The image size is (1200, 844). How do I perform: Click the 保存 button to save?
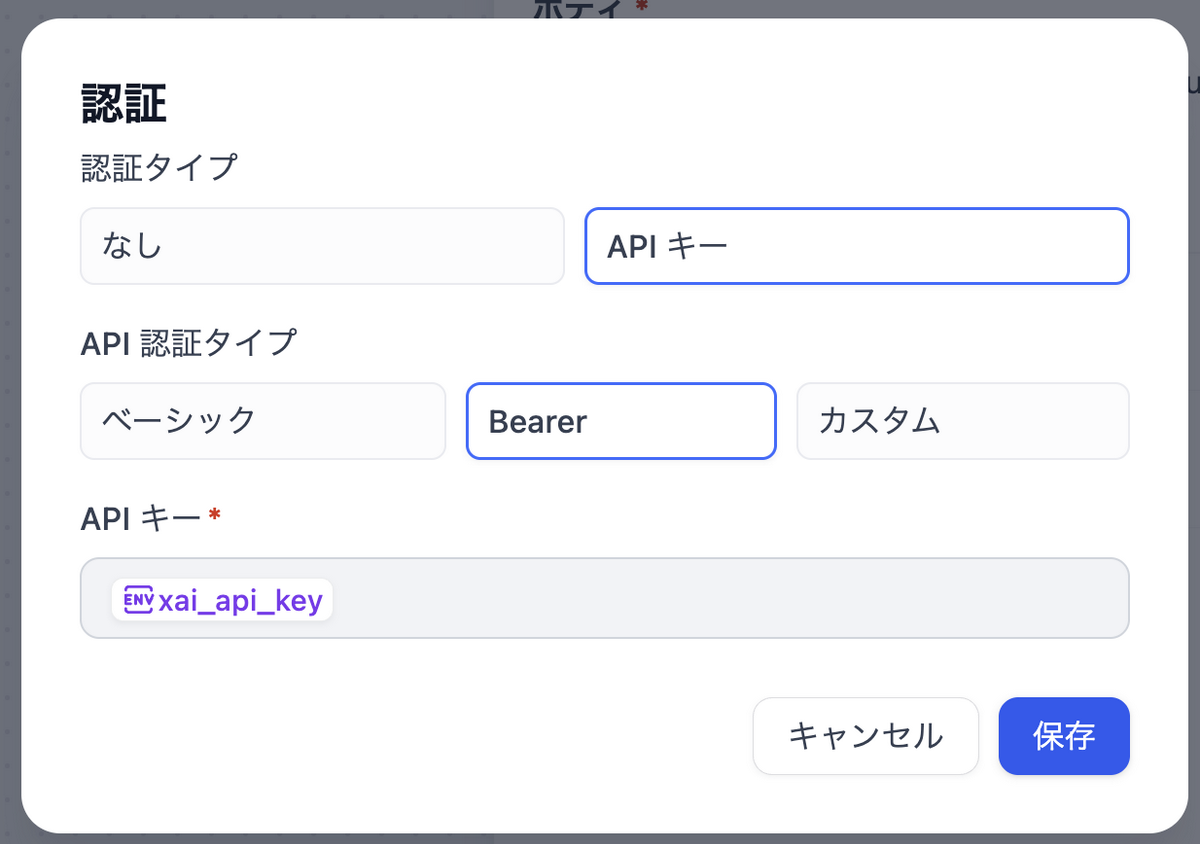tap(1063, 736)
